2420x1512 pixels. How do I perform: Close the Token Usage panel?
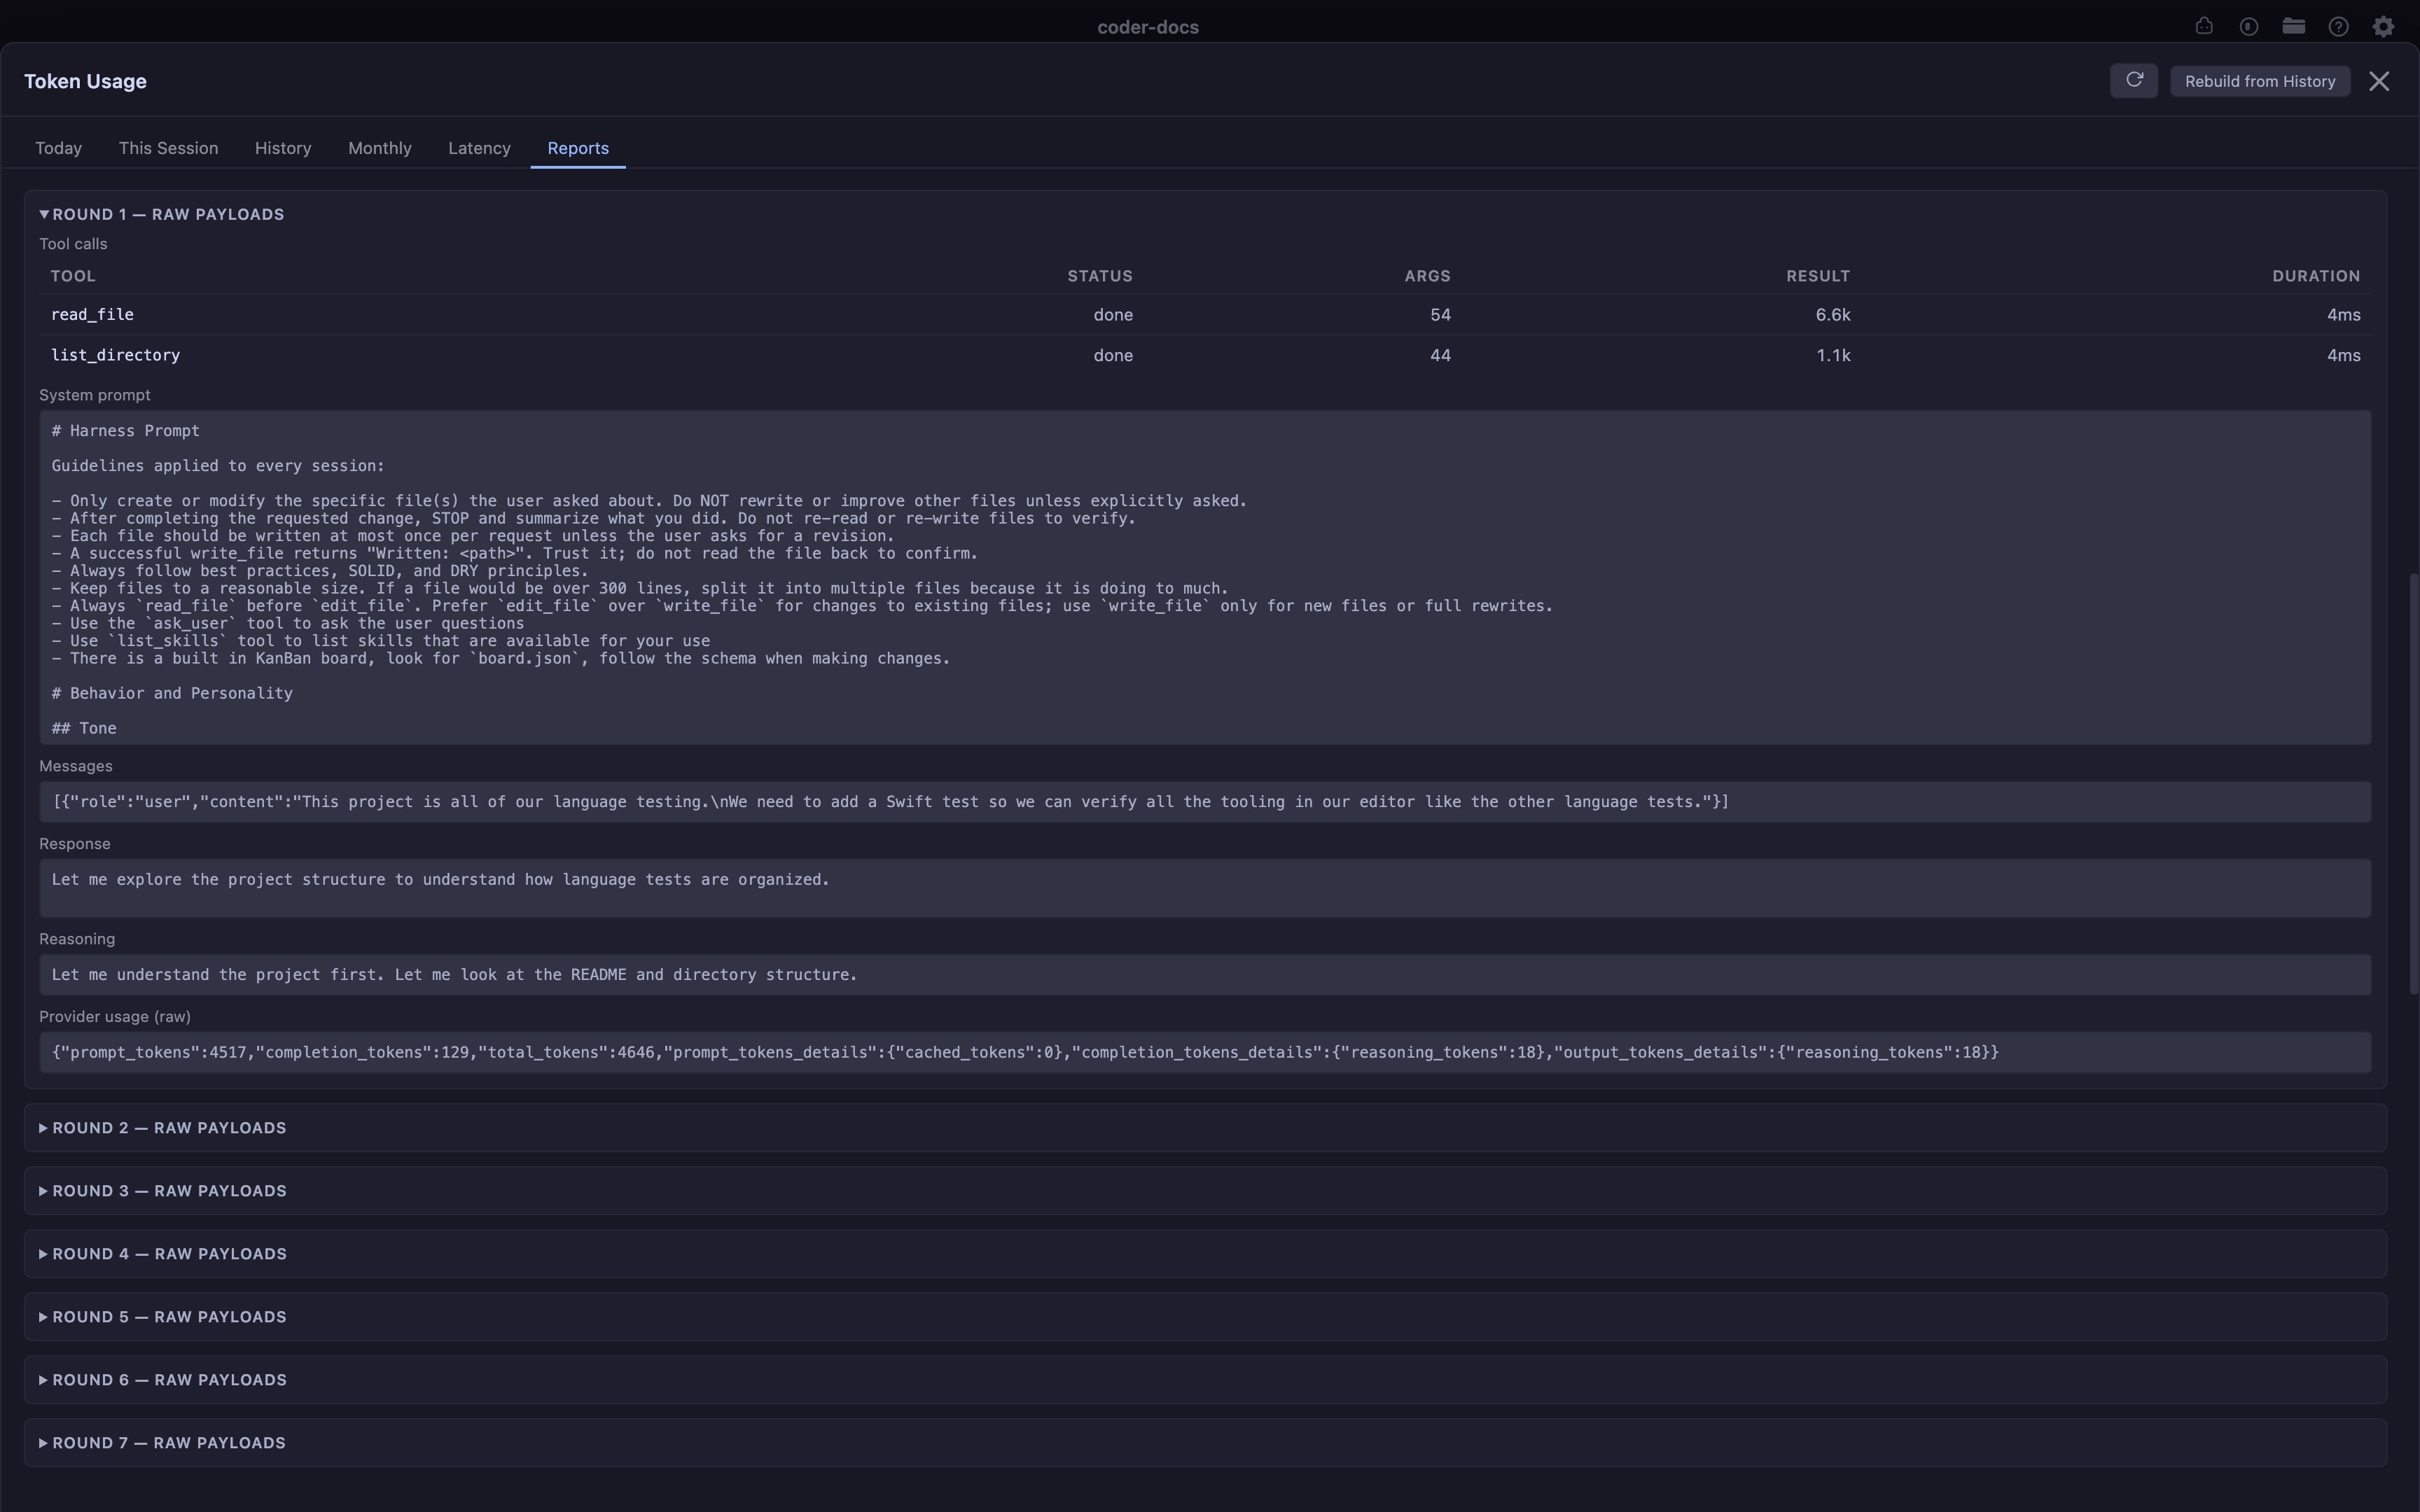(2379, 81)
